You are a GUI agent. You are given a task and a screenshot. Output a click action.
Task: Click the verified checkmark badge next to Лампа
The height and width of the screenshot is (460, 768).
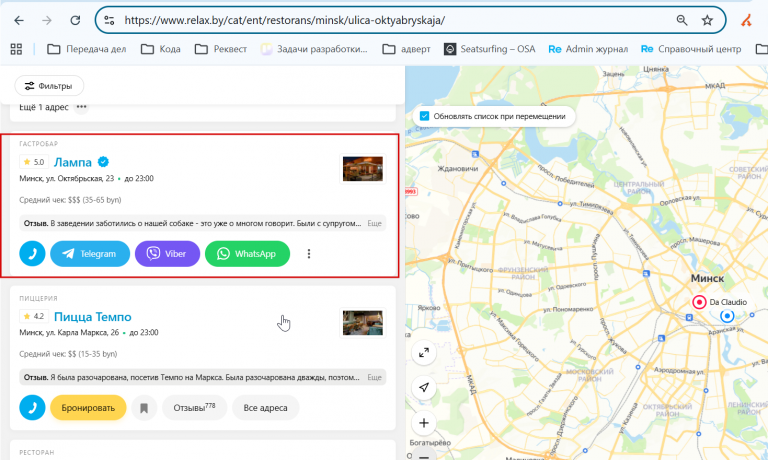(103, 162)
